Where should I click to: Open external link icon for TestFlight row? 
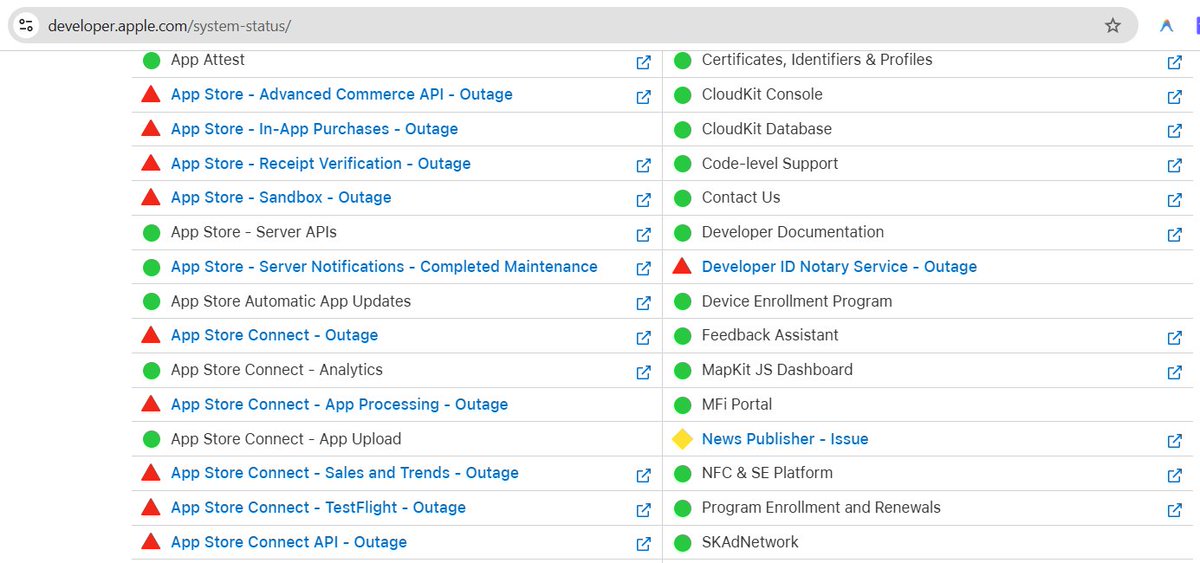tap(644, 510)
